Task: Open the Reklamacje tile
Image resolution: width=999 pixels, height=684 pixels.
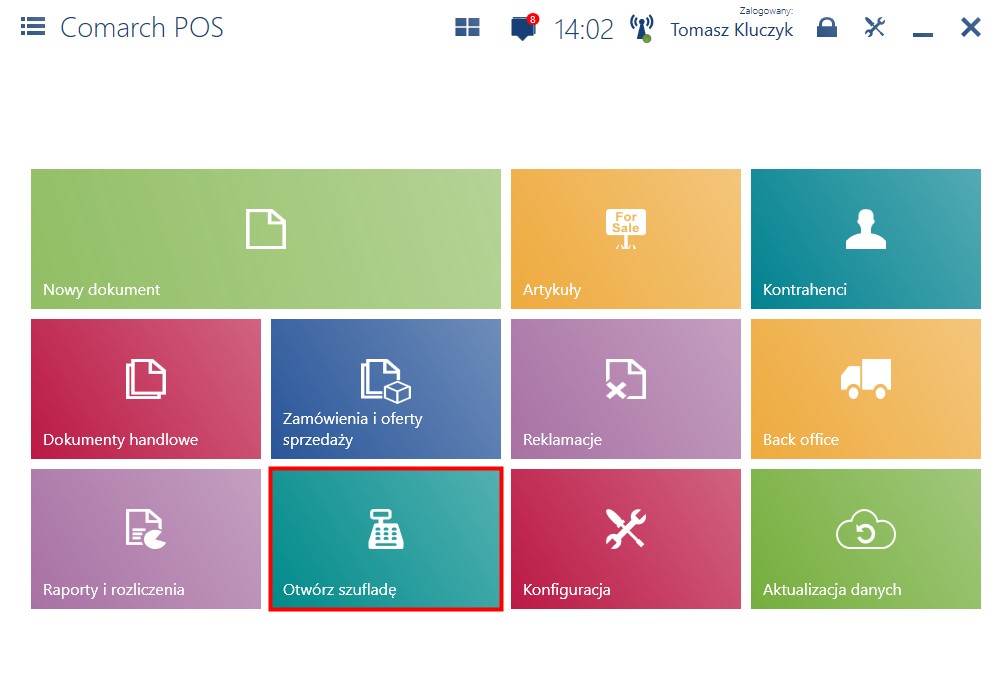Action: coord(626,389)
